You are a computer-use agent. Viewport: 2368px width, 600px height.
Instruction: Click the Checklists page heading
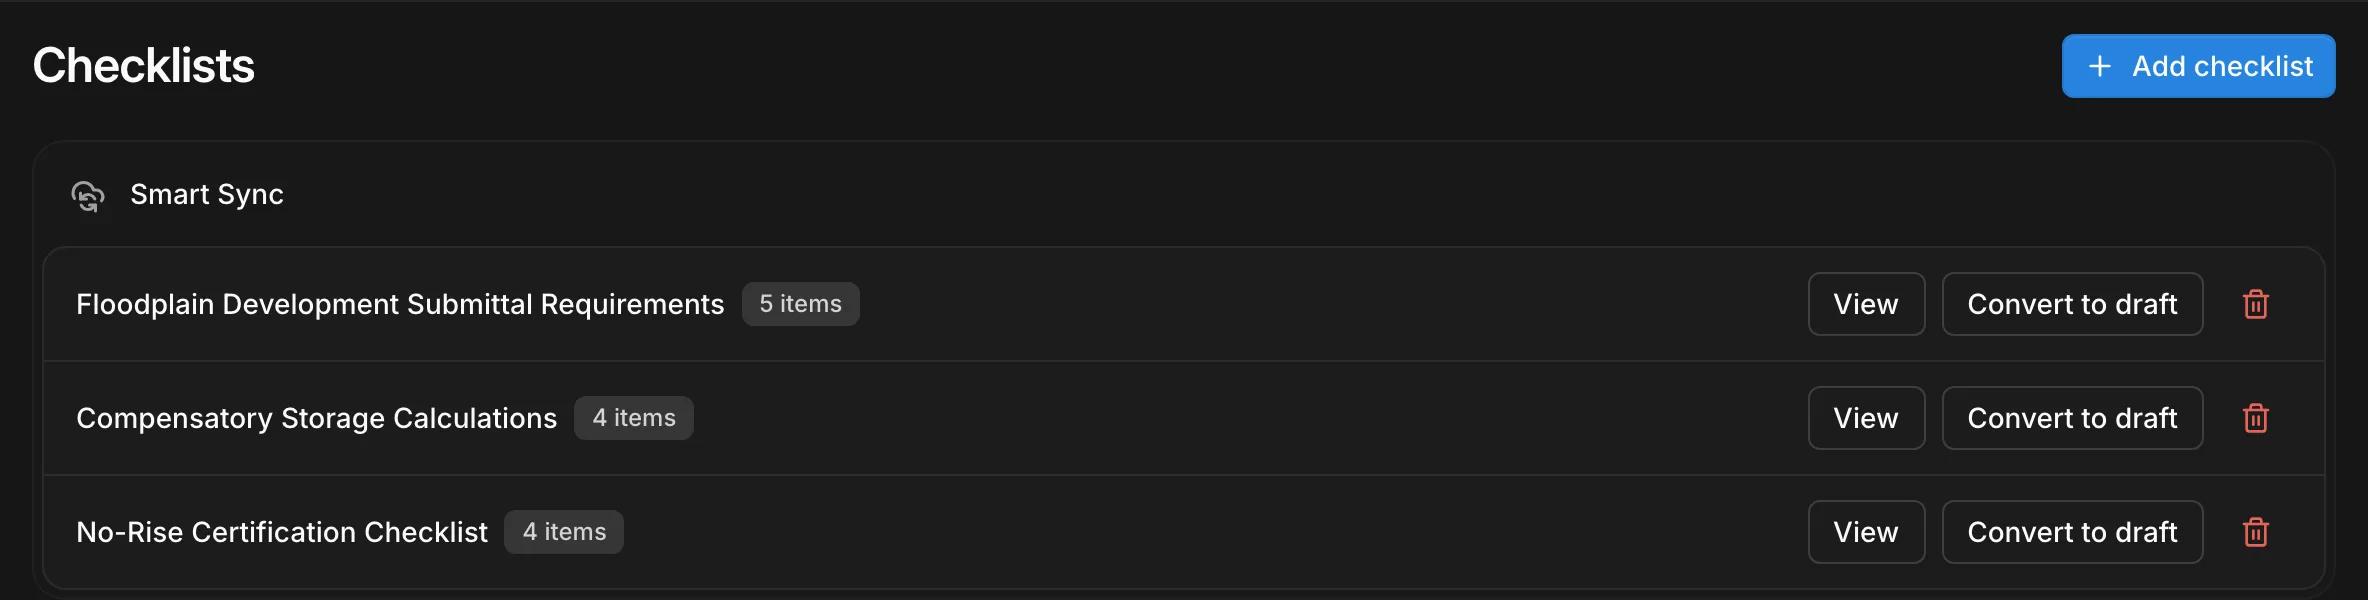144,66
